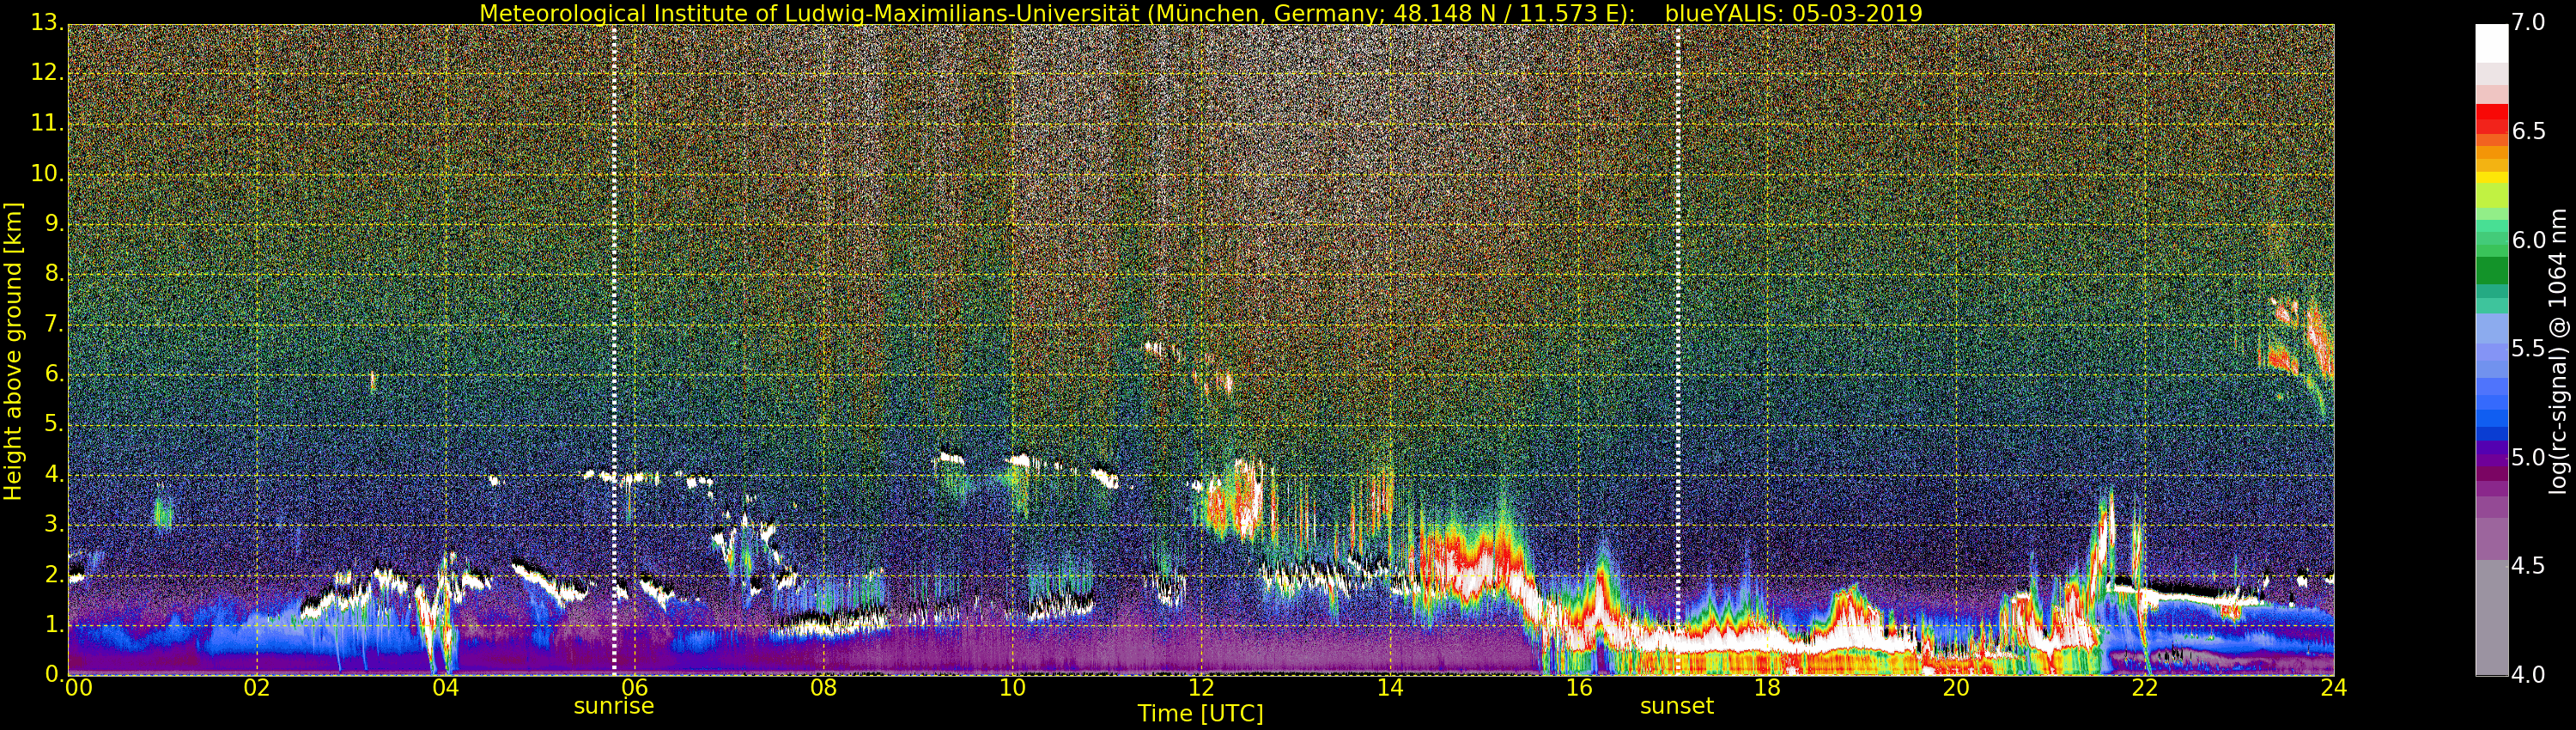The height and width of the screenshot is (730, 2576).
Task: Click the '4.5' colorbar tick label
Action: (x=2528, y=566)
